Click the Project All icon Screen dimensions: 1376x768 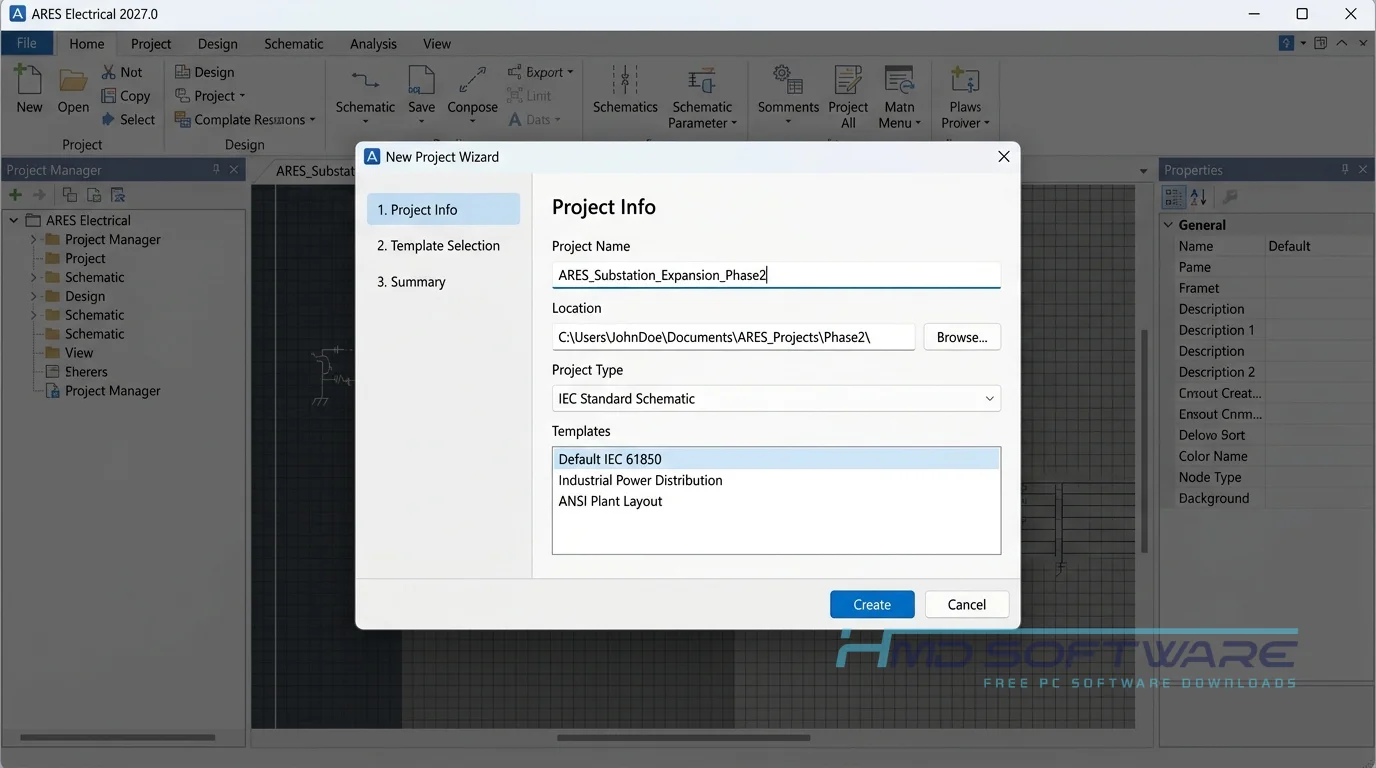[x=848, y=81]
